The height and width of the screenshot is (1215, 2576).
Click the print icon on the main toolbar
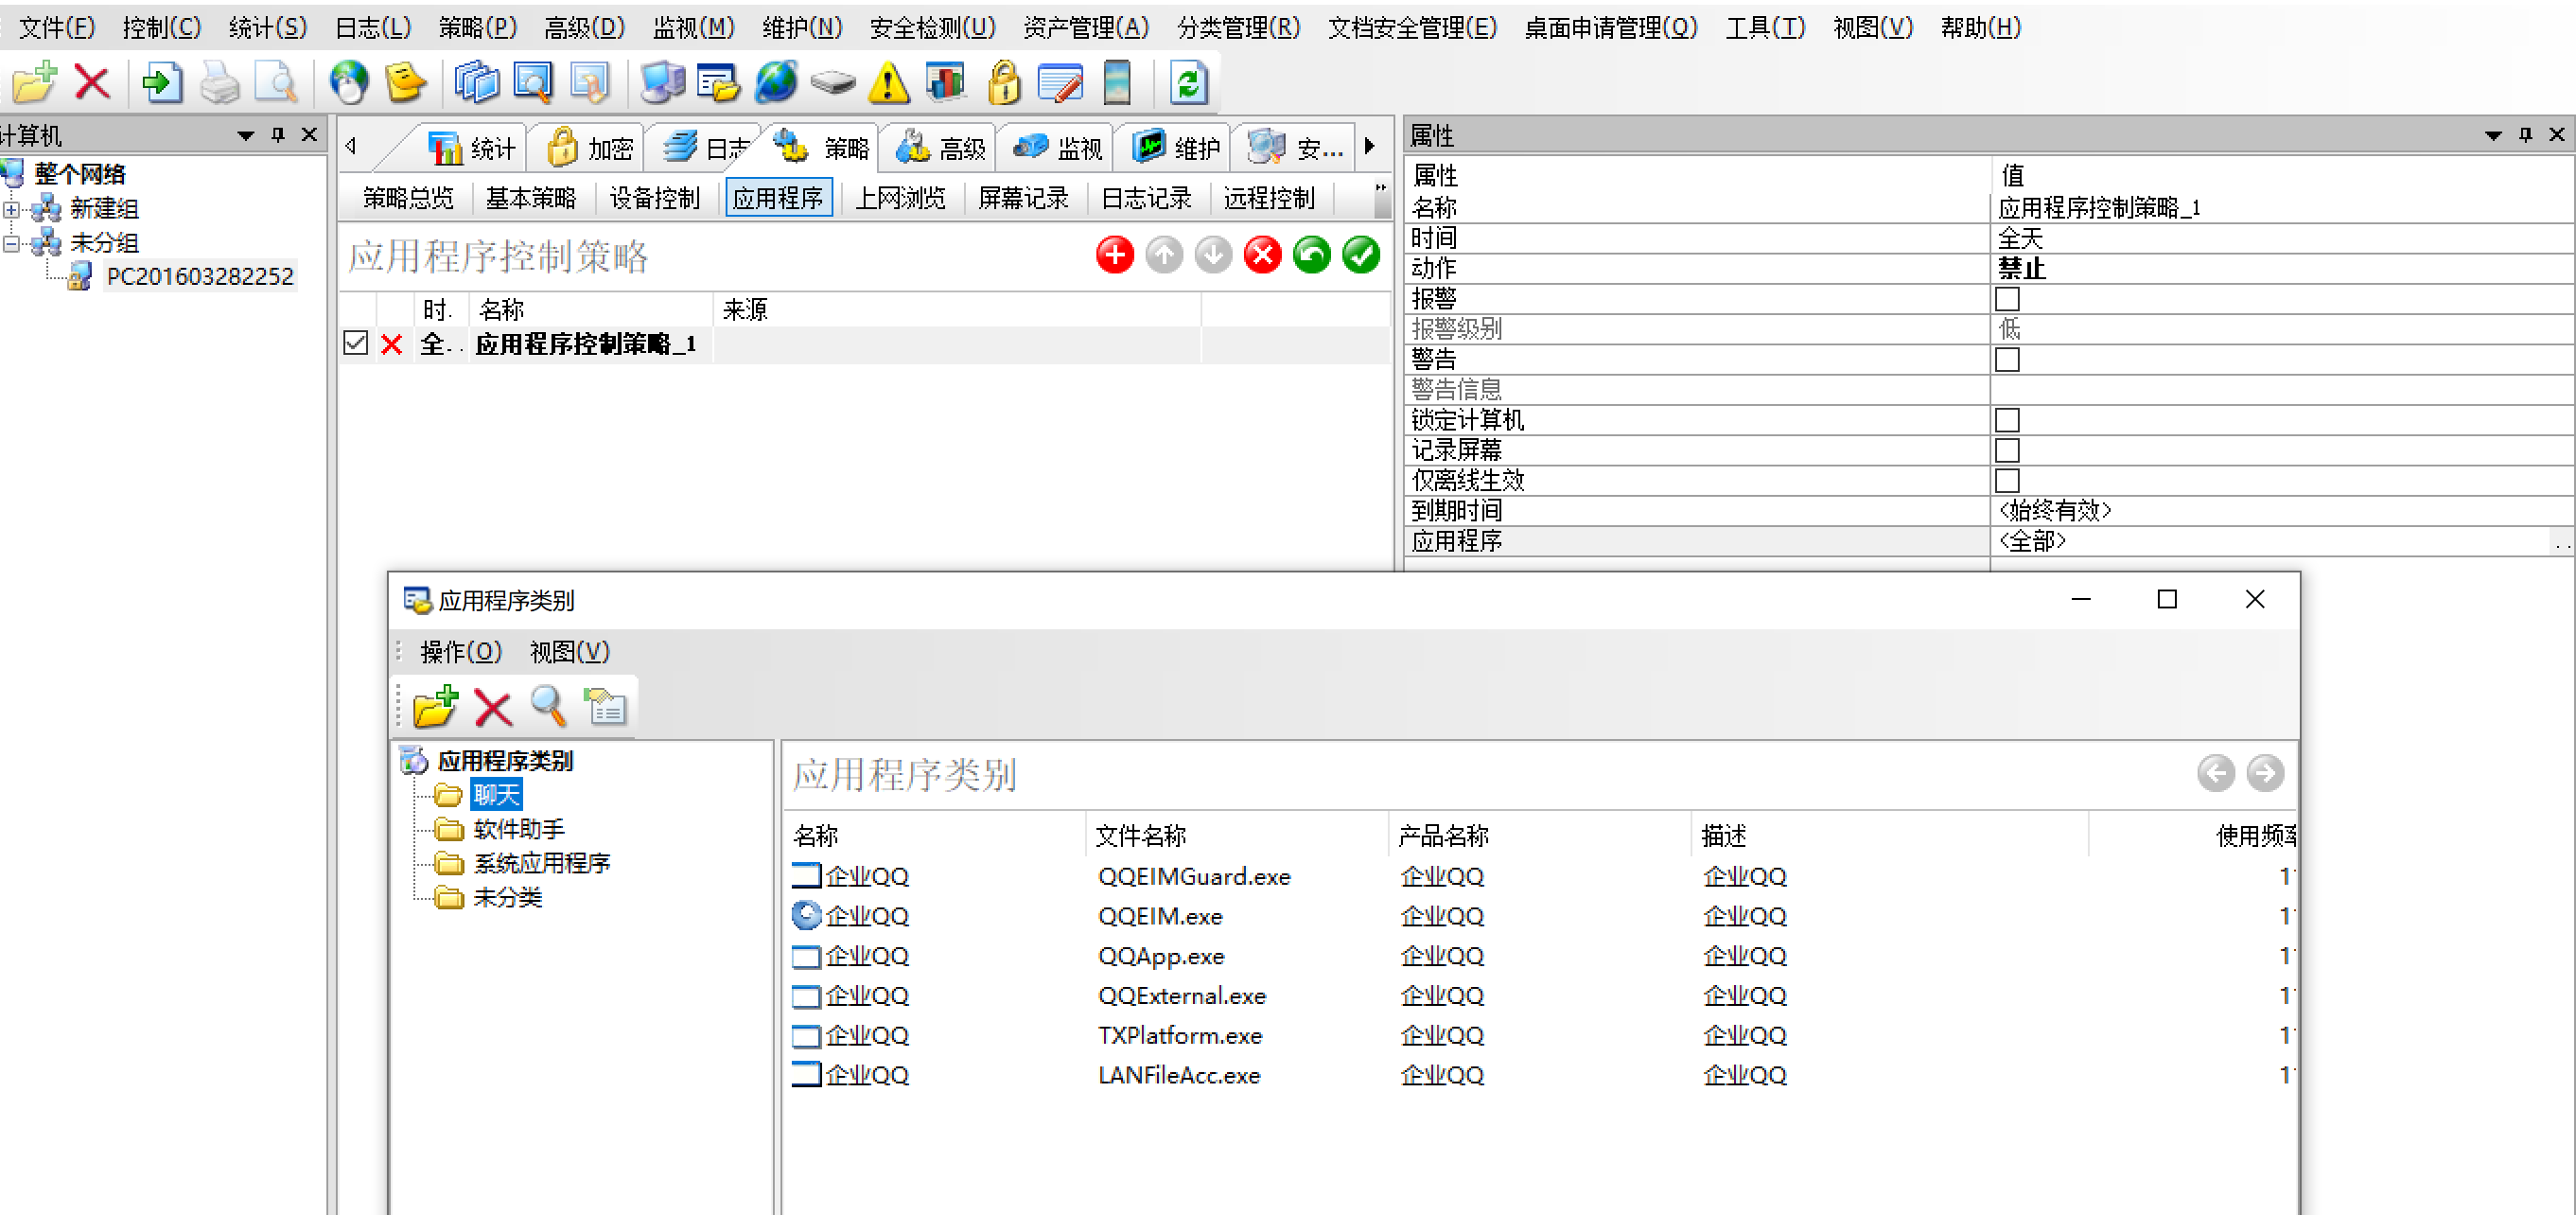(x=220, y=83)
